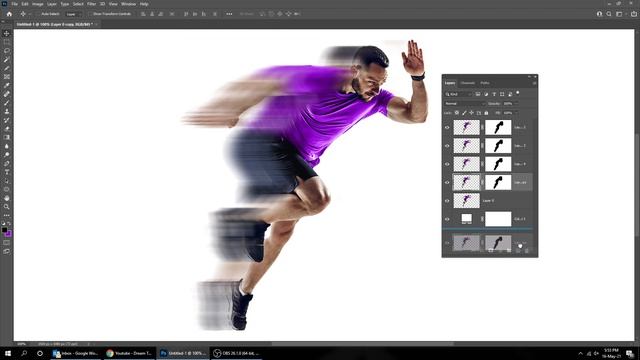The height and width of the screenshot is (360, 640).
Task: Select the Clone Stamp tool
Action: 7,111
